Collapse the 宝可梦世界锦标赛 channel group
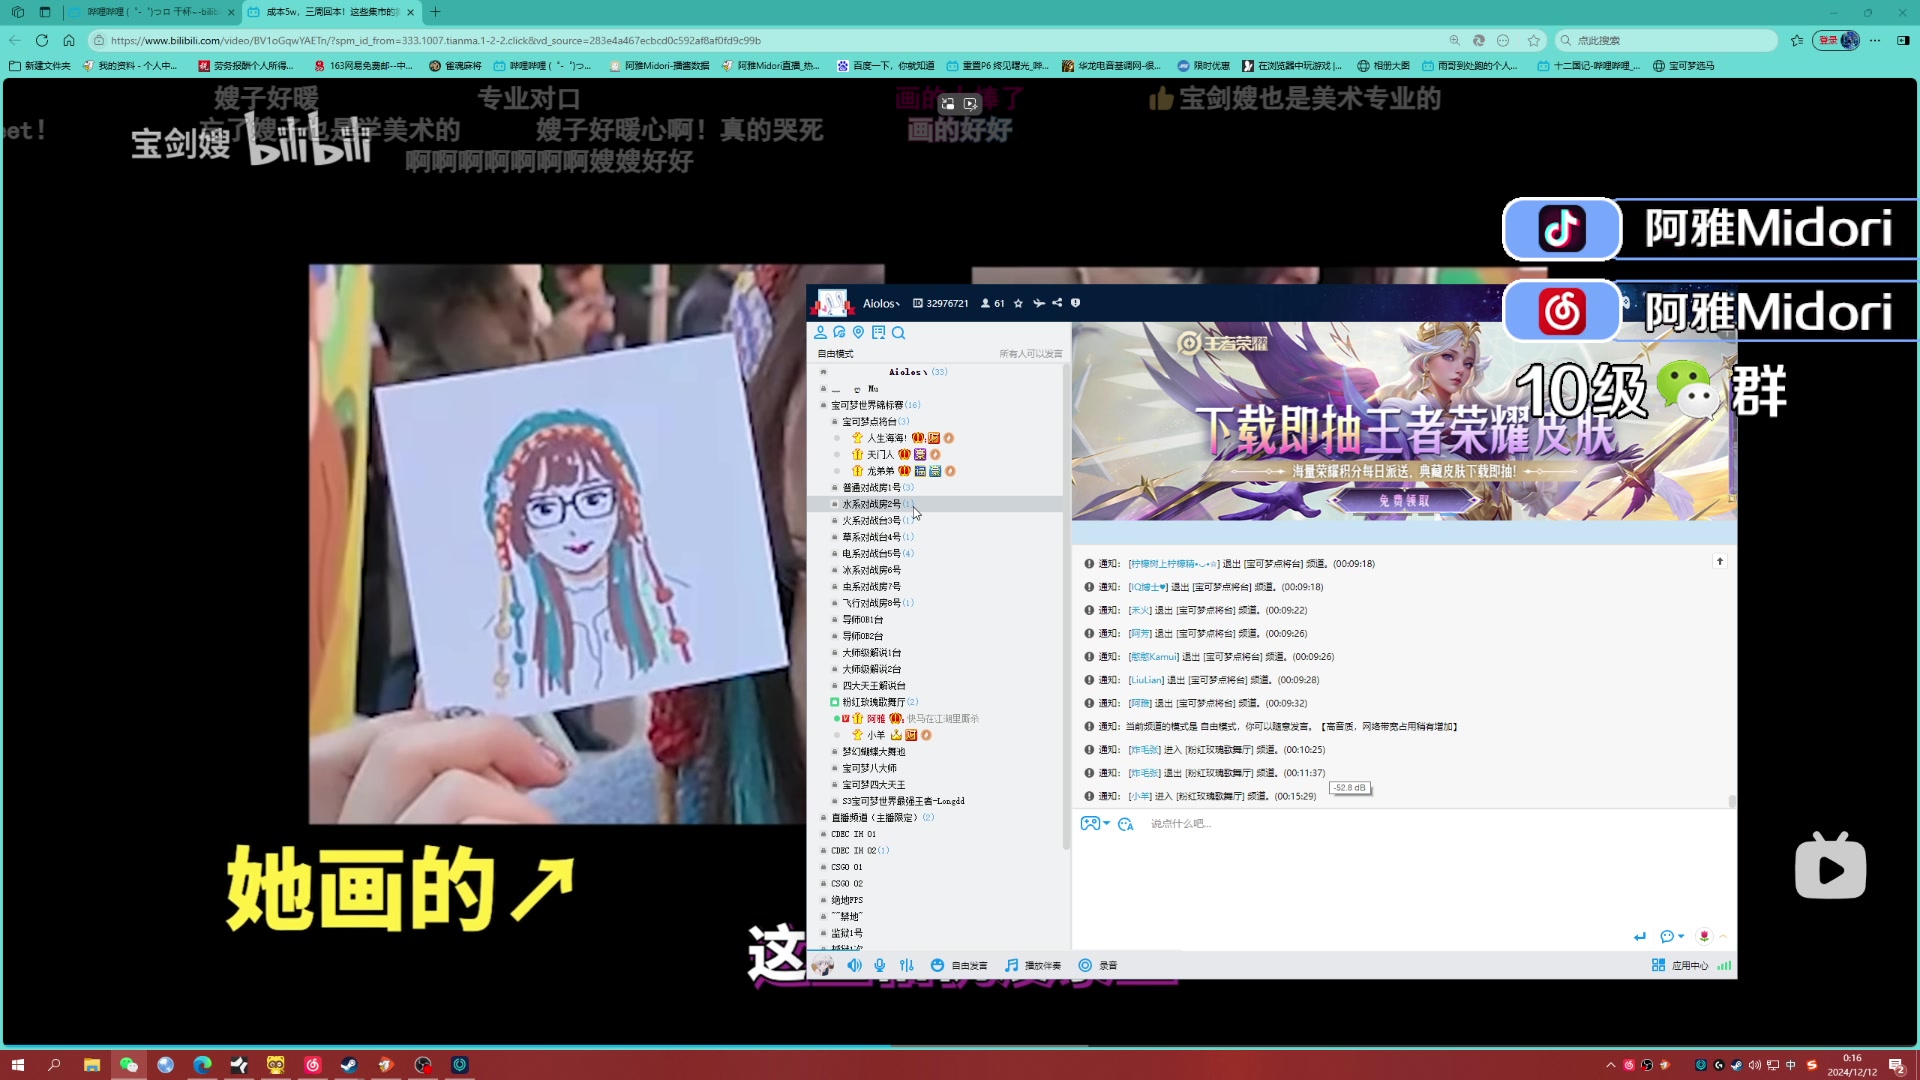This screenshot has width=1920, height=1080. coord(823,405)
